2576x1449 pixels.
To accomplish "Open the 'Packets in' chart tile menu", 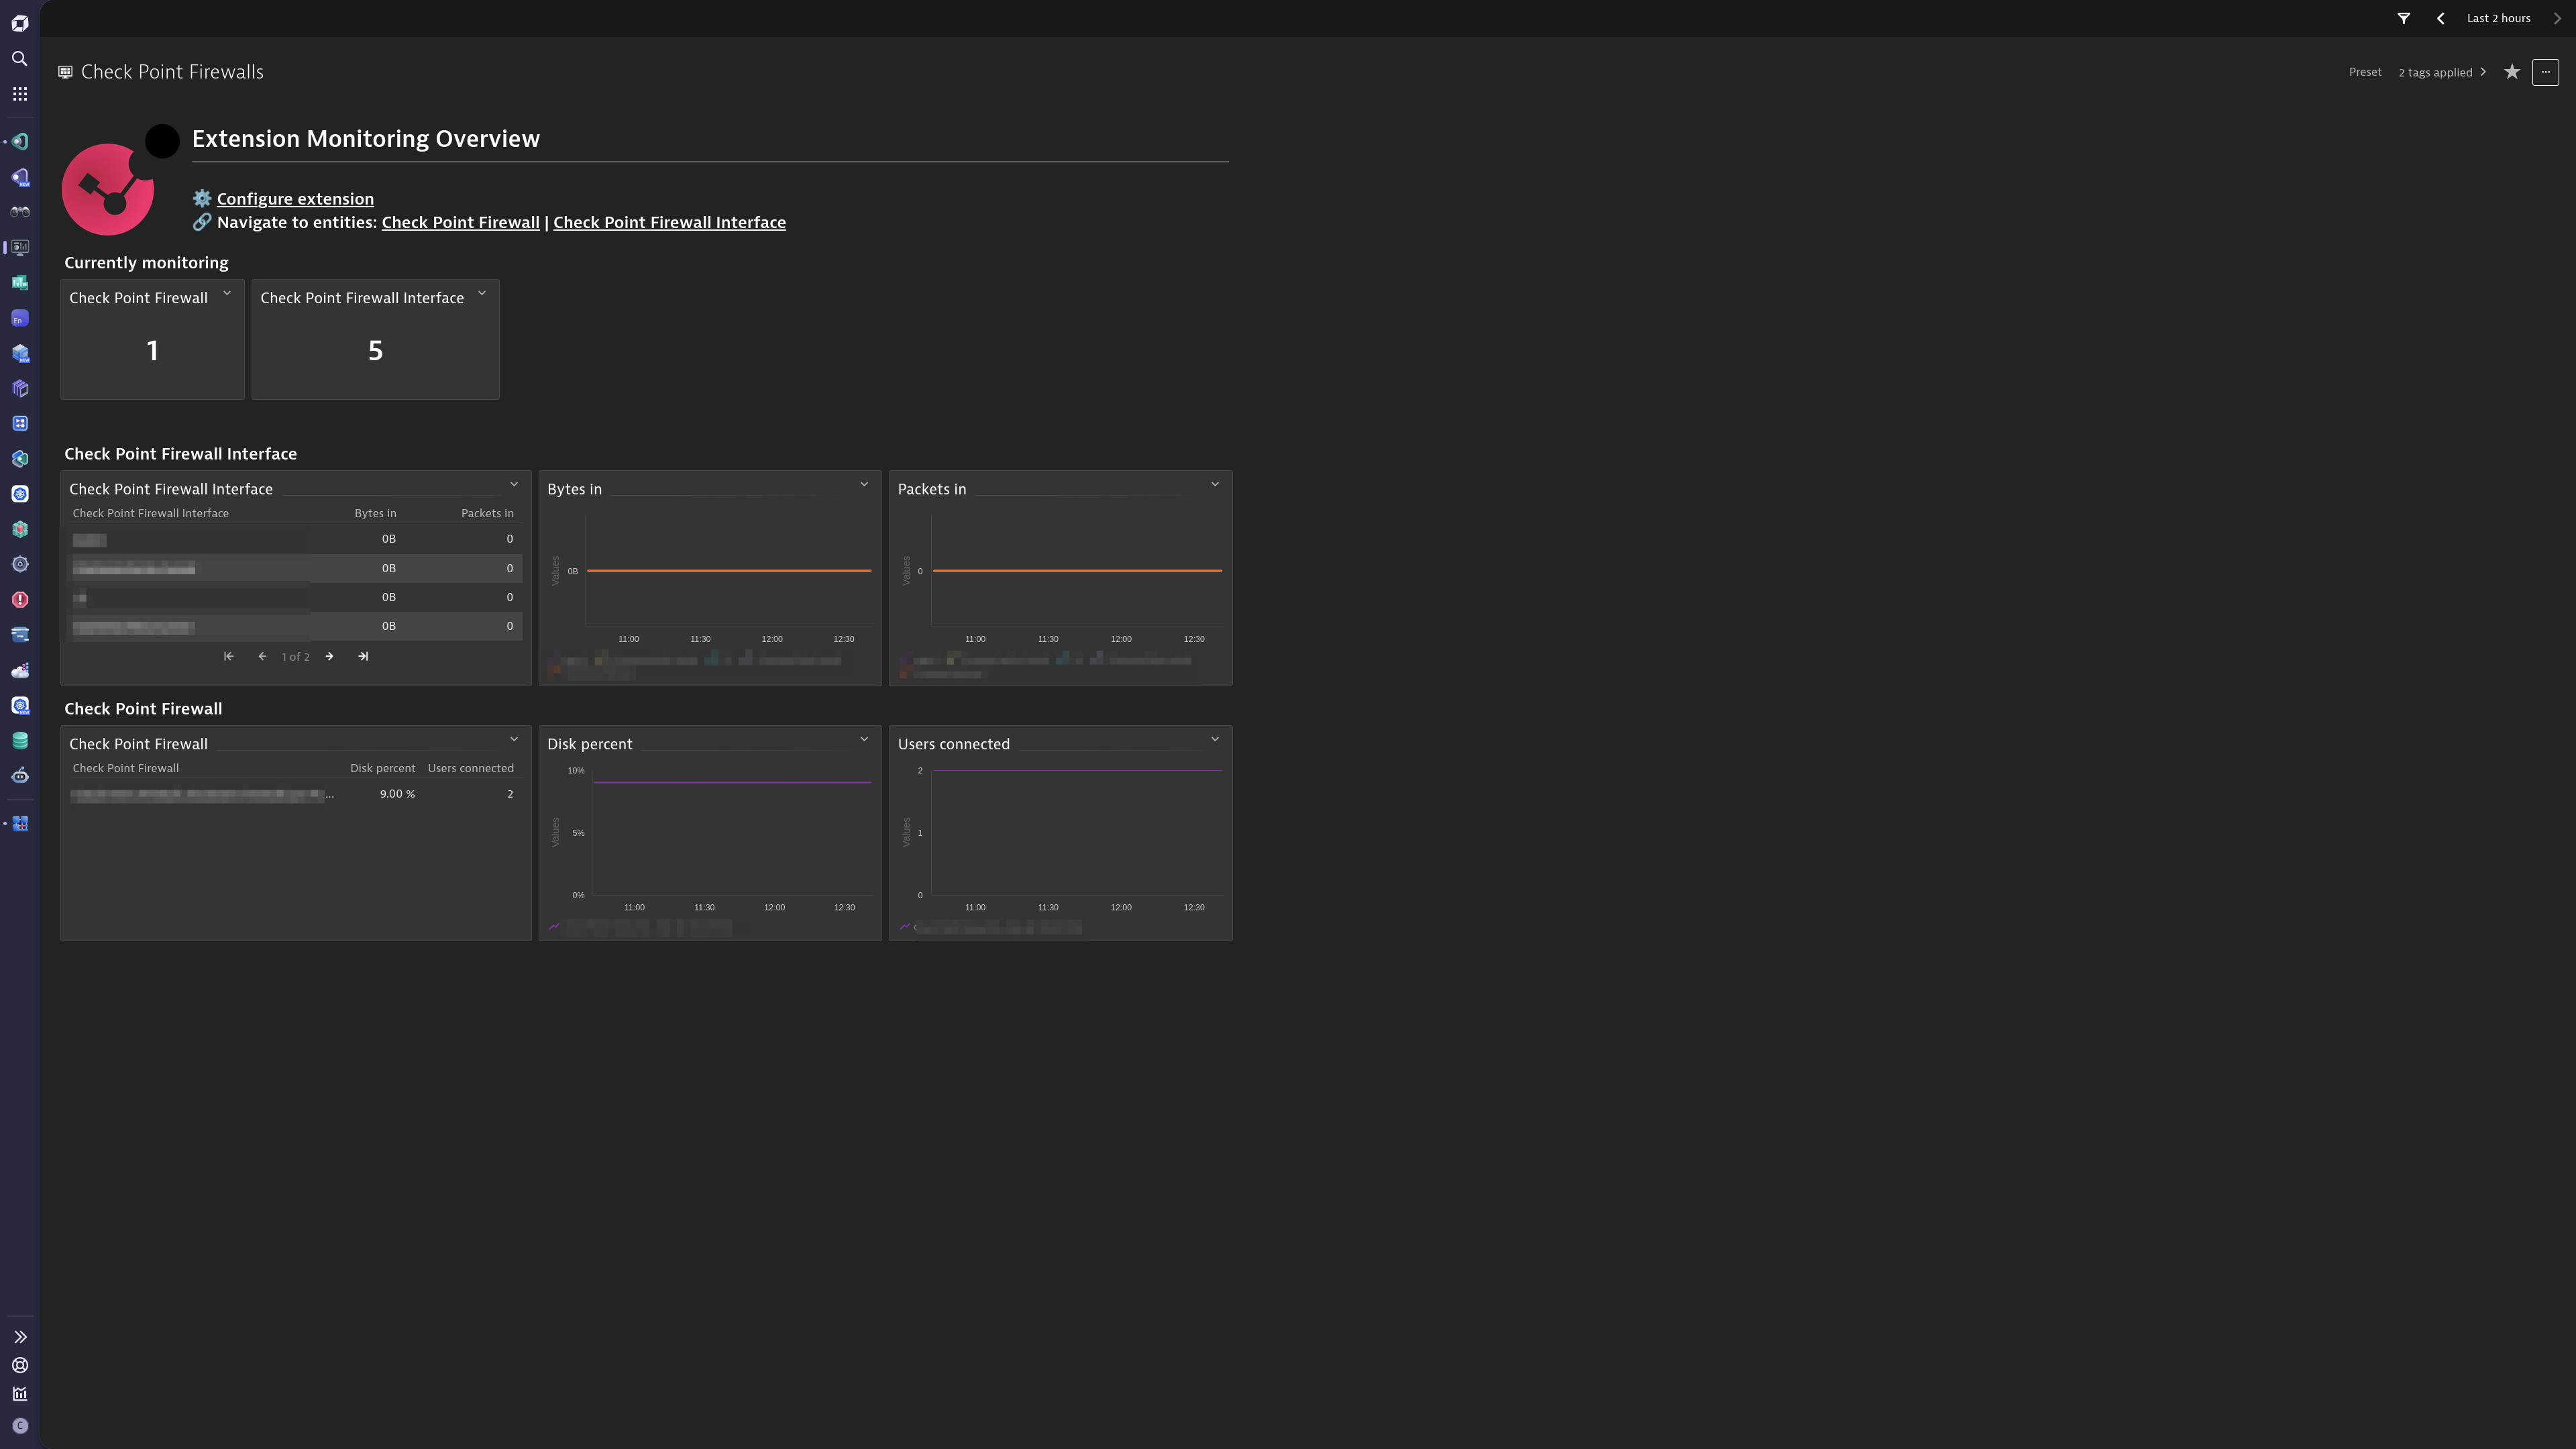I will click(x=1215, y=484).
